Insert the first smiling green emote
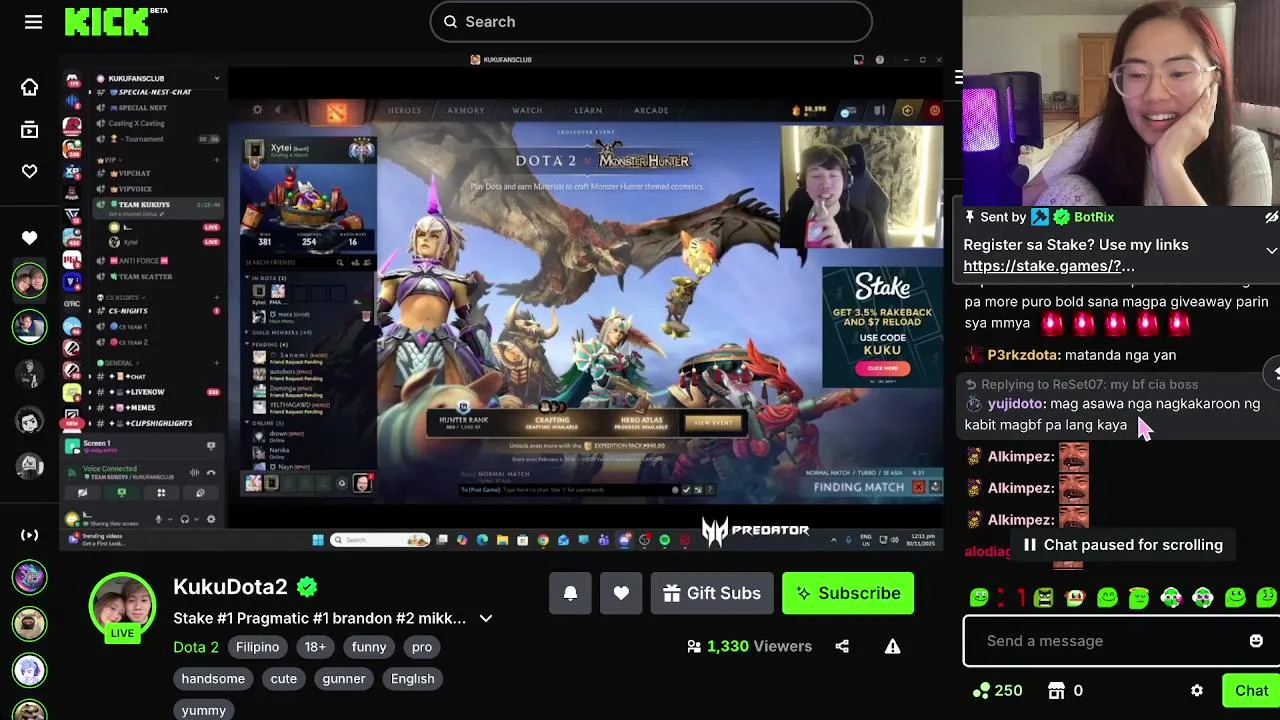The image size is (1280, 720). 979,597
